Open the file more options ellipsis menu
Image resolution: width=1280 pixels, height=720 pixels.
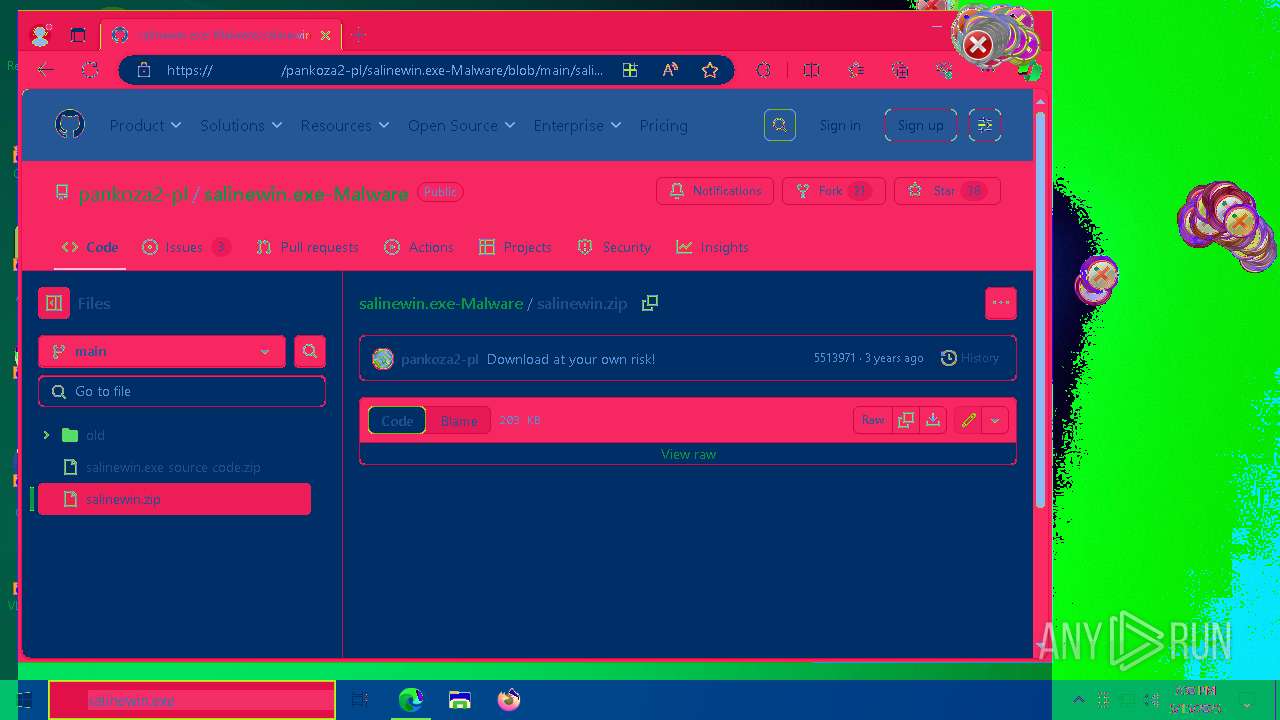[x=1001, y=303]
